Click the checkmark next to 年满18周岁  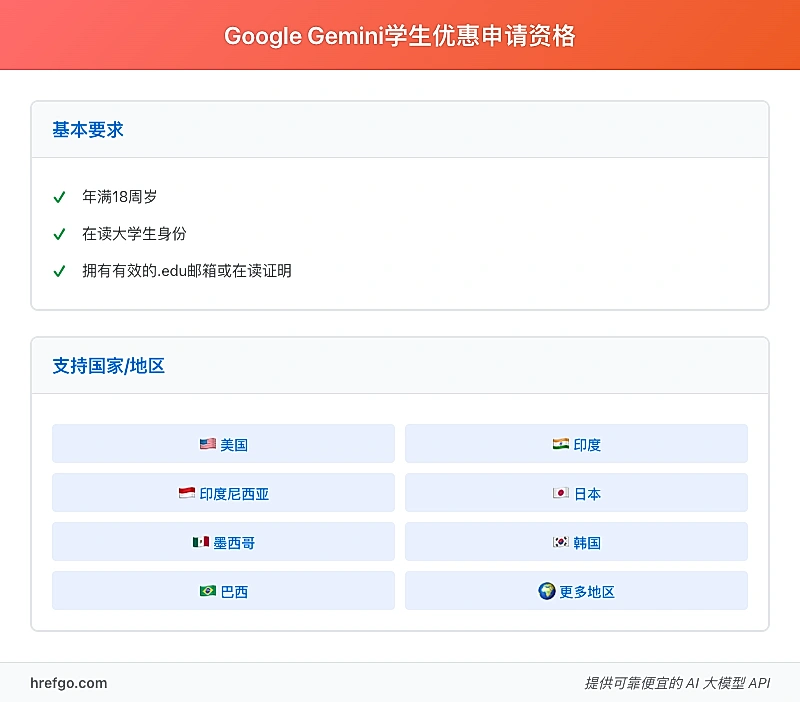coord(60,197)
